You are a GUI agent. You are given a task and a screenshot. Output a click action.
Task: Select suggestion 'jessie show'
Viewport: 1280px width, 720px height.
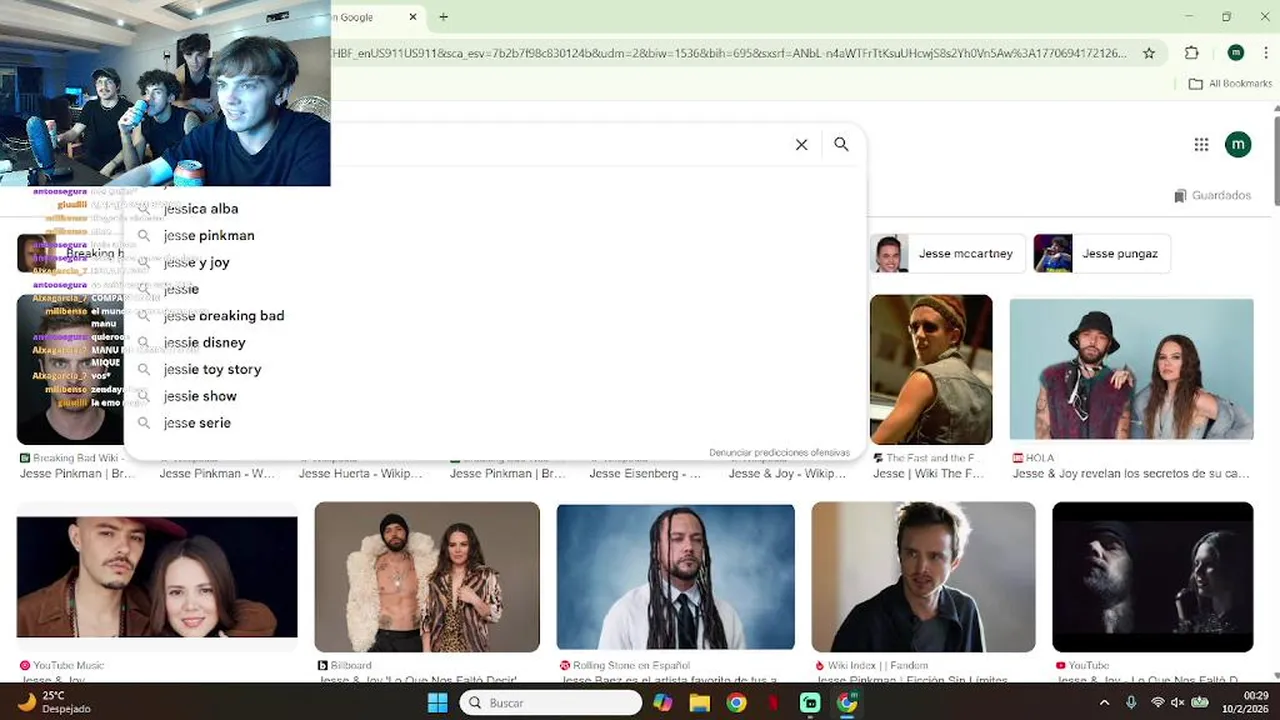(495, 396)
